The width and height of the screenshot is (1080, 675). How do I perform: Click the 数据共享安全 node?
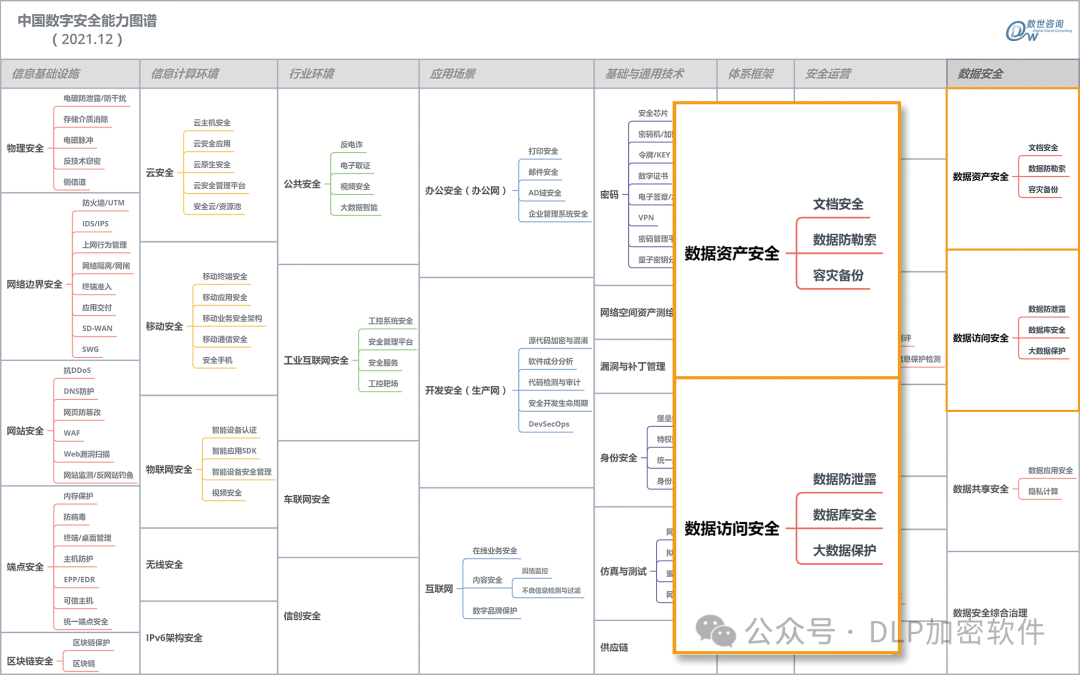tap(981, 489)
